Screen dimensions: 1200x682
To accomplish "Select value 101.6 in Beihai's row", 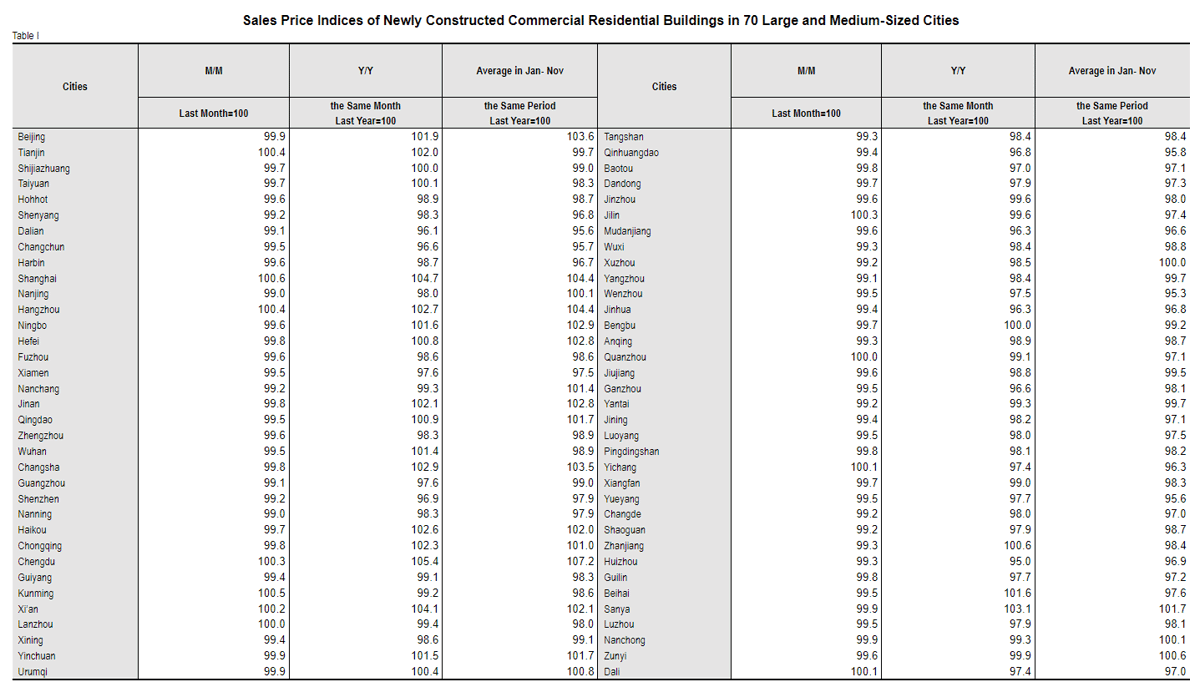I will (1018, 593).
